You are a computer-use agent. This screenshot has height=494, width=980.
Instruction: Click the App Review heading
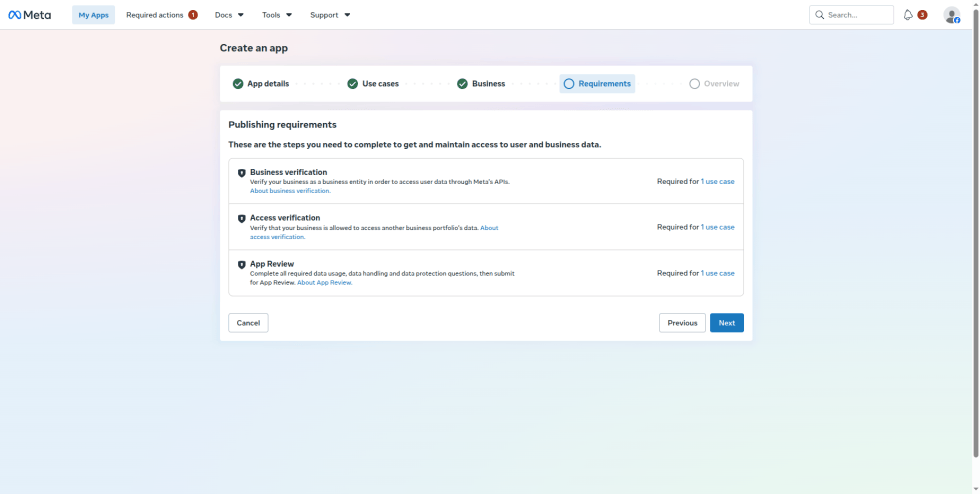coord(272,264)
